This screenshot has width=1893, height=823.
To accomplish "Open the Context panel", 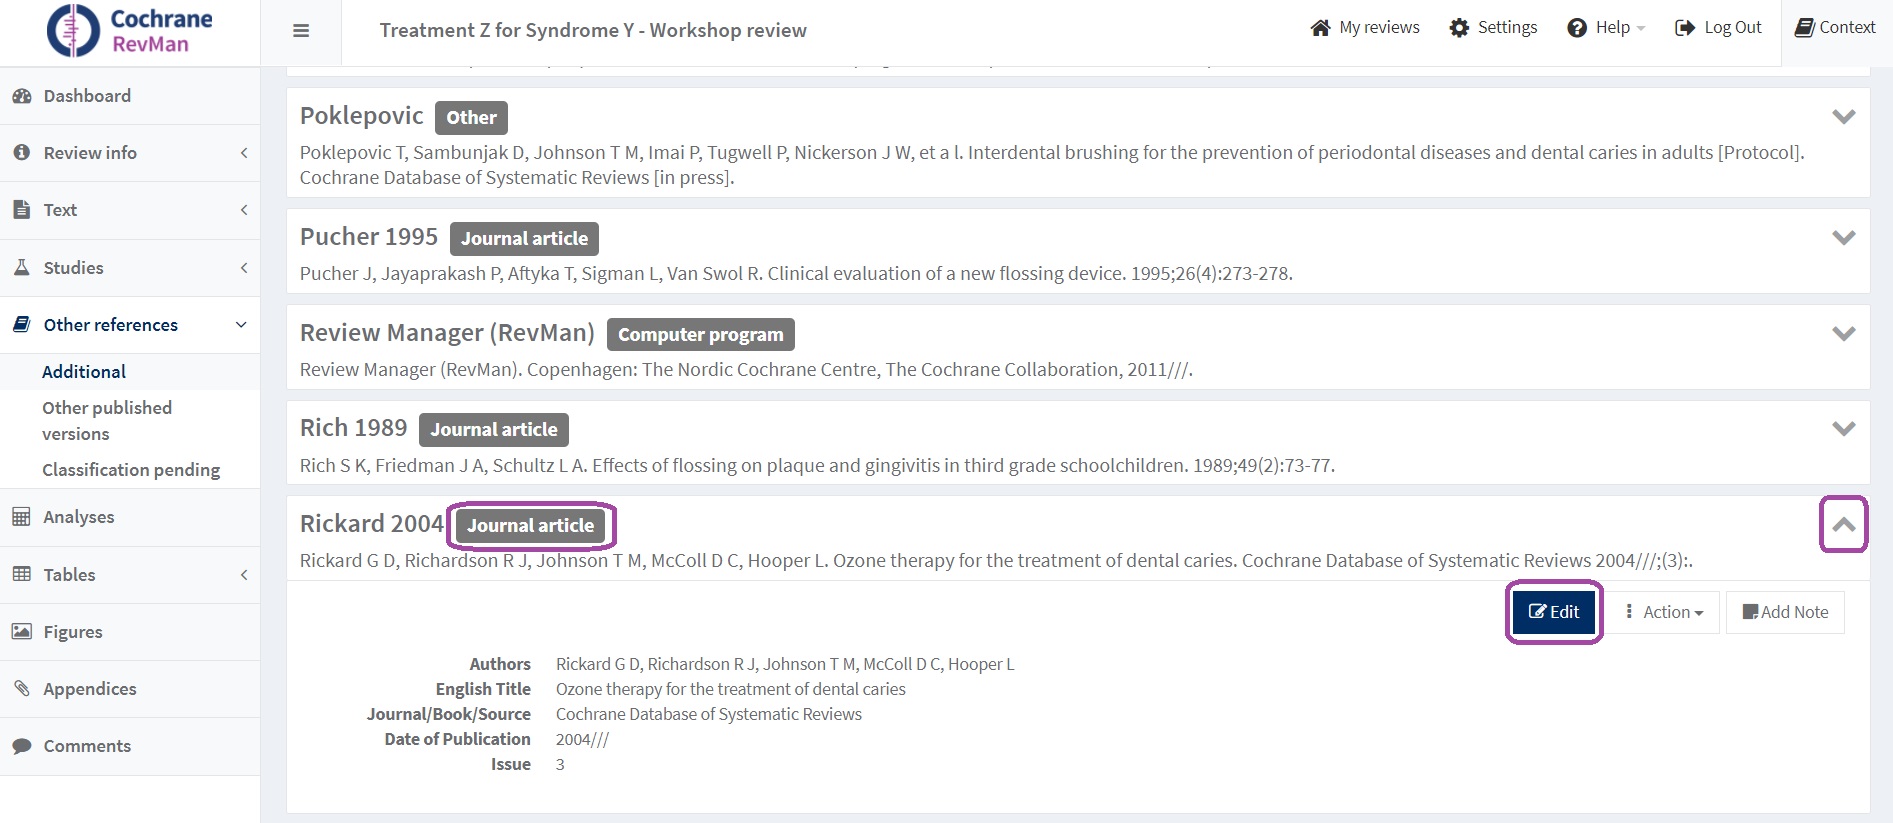I will tap(1835, 28).
